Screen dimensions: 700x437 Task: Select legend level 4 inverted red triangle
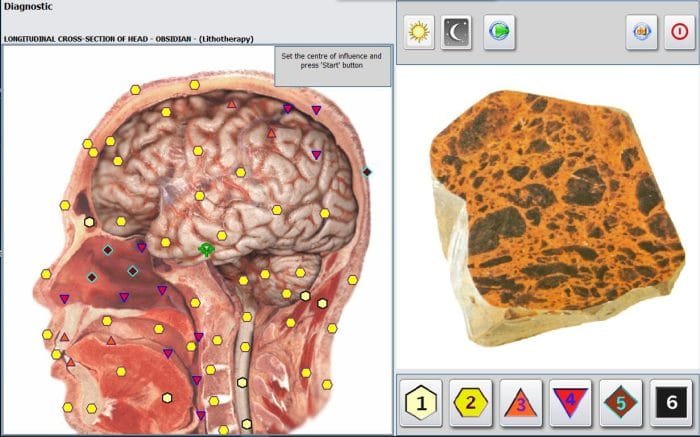pos(571,403)
